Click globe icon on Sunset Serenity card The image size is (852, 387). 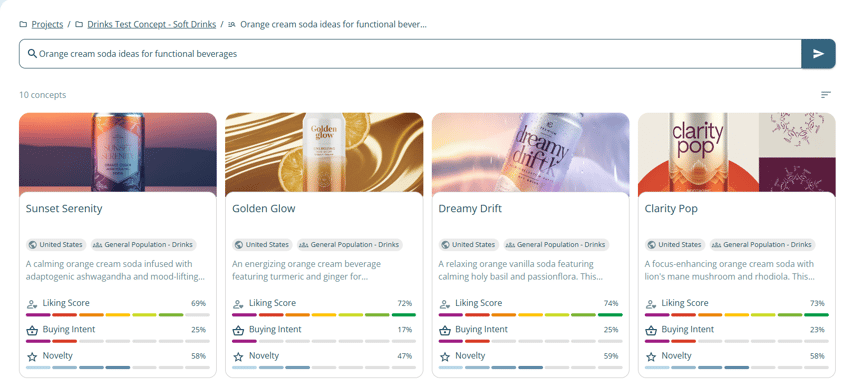(33, 245)
